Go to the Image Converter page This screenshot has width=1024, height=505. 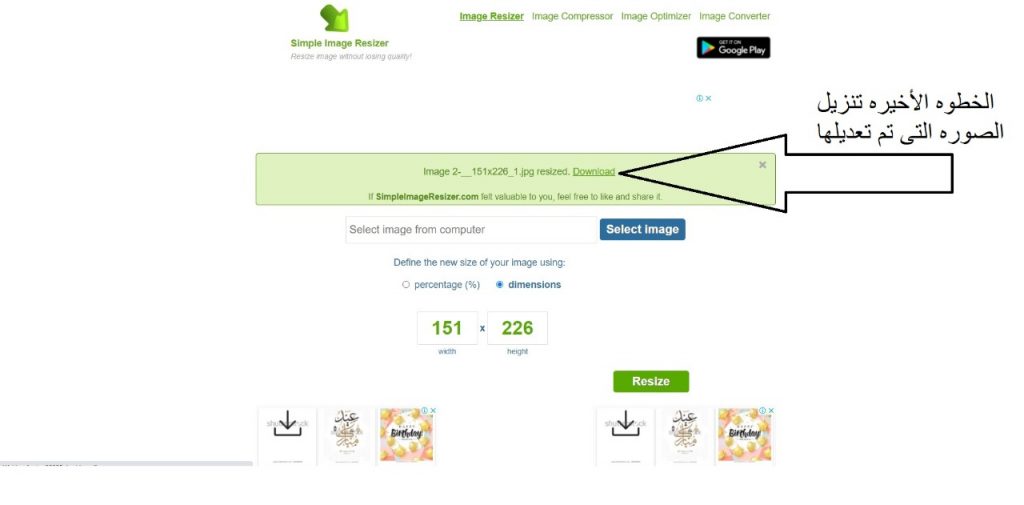pos(735,16)
